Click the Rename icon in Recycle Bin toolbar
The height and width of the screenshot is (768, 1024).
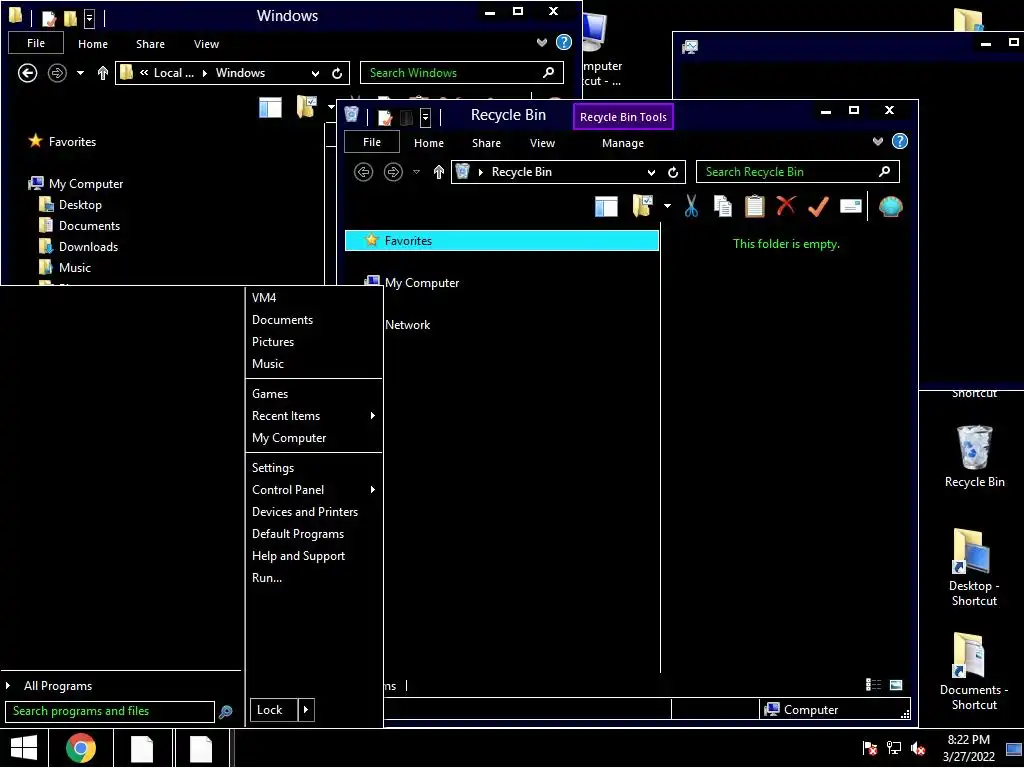850,206
